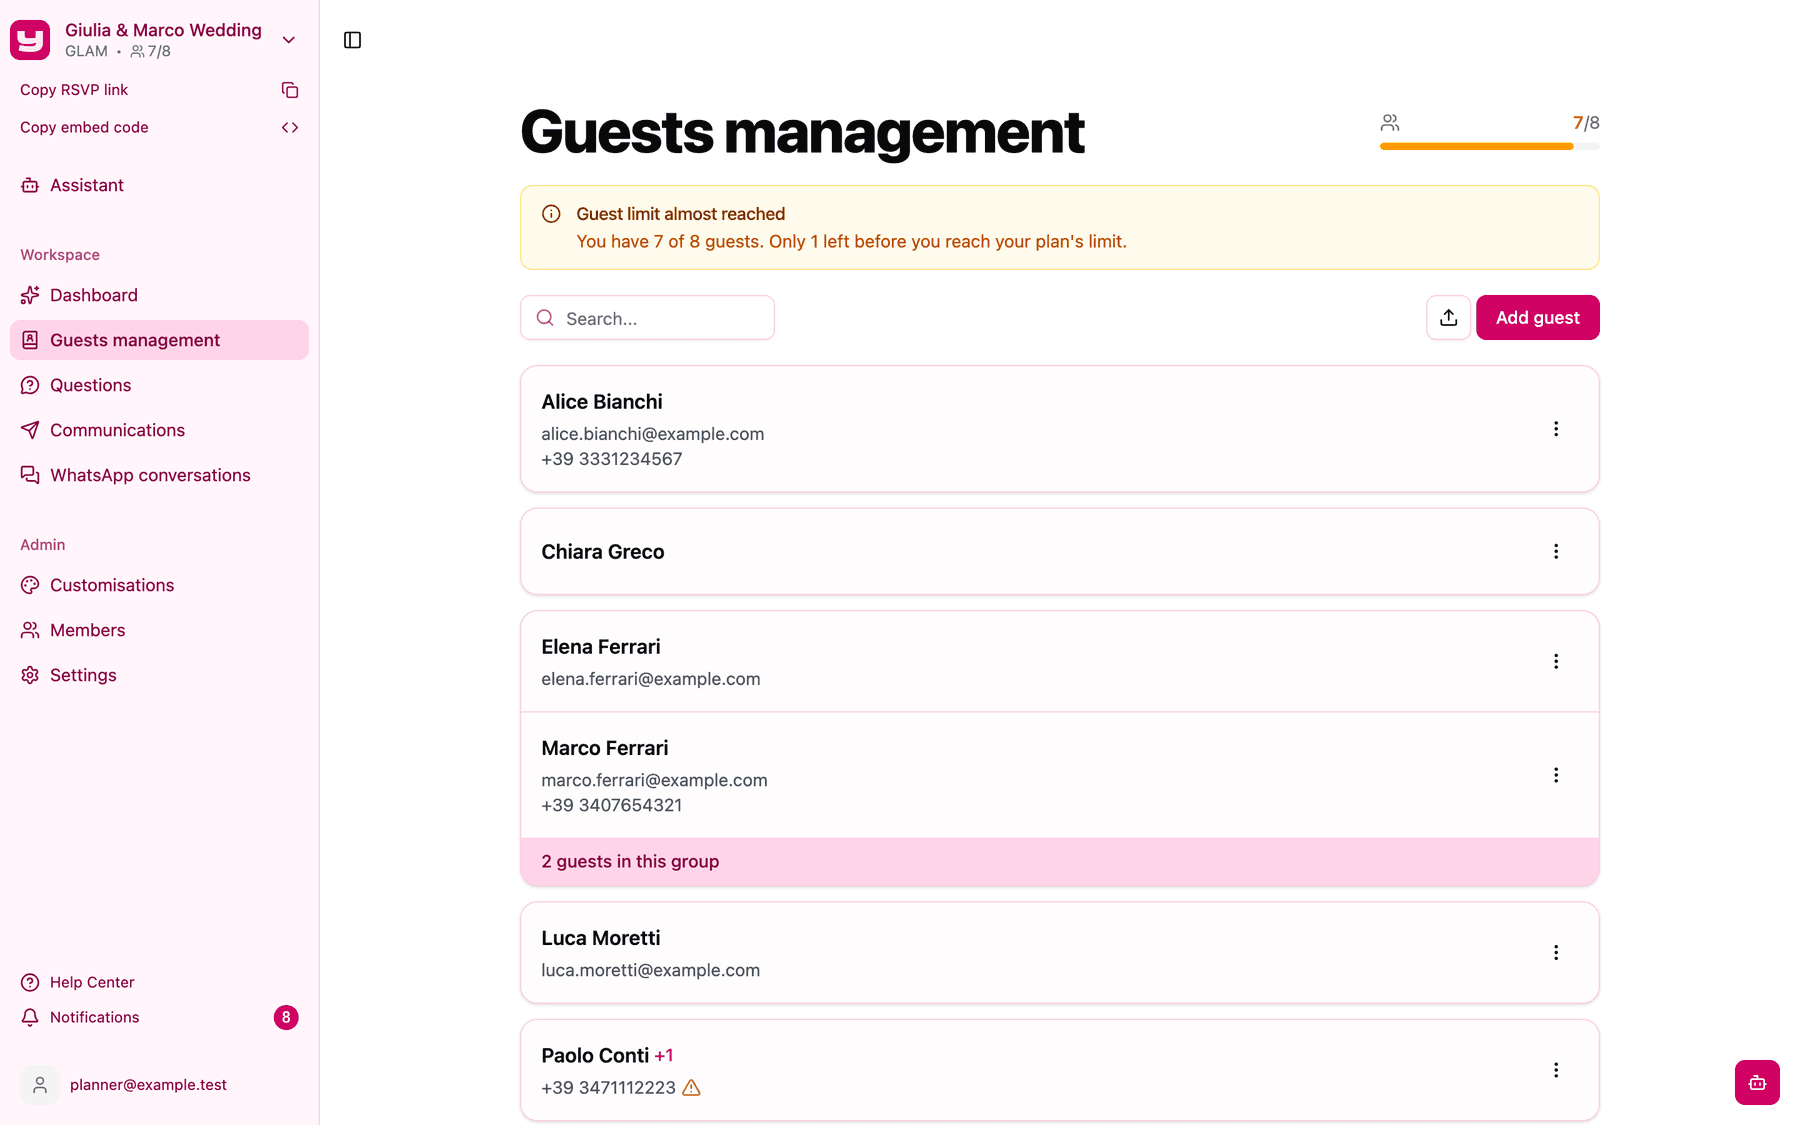Focus the guest Search field

647,318
